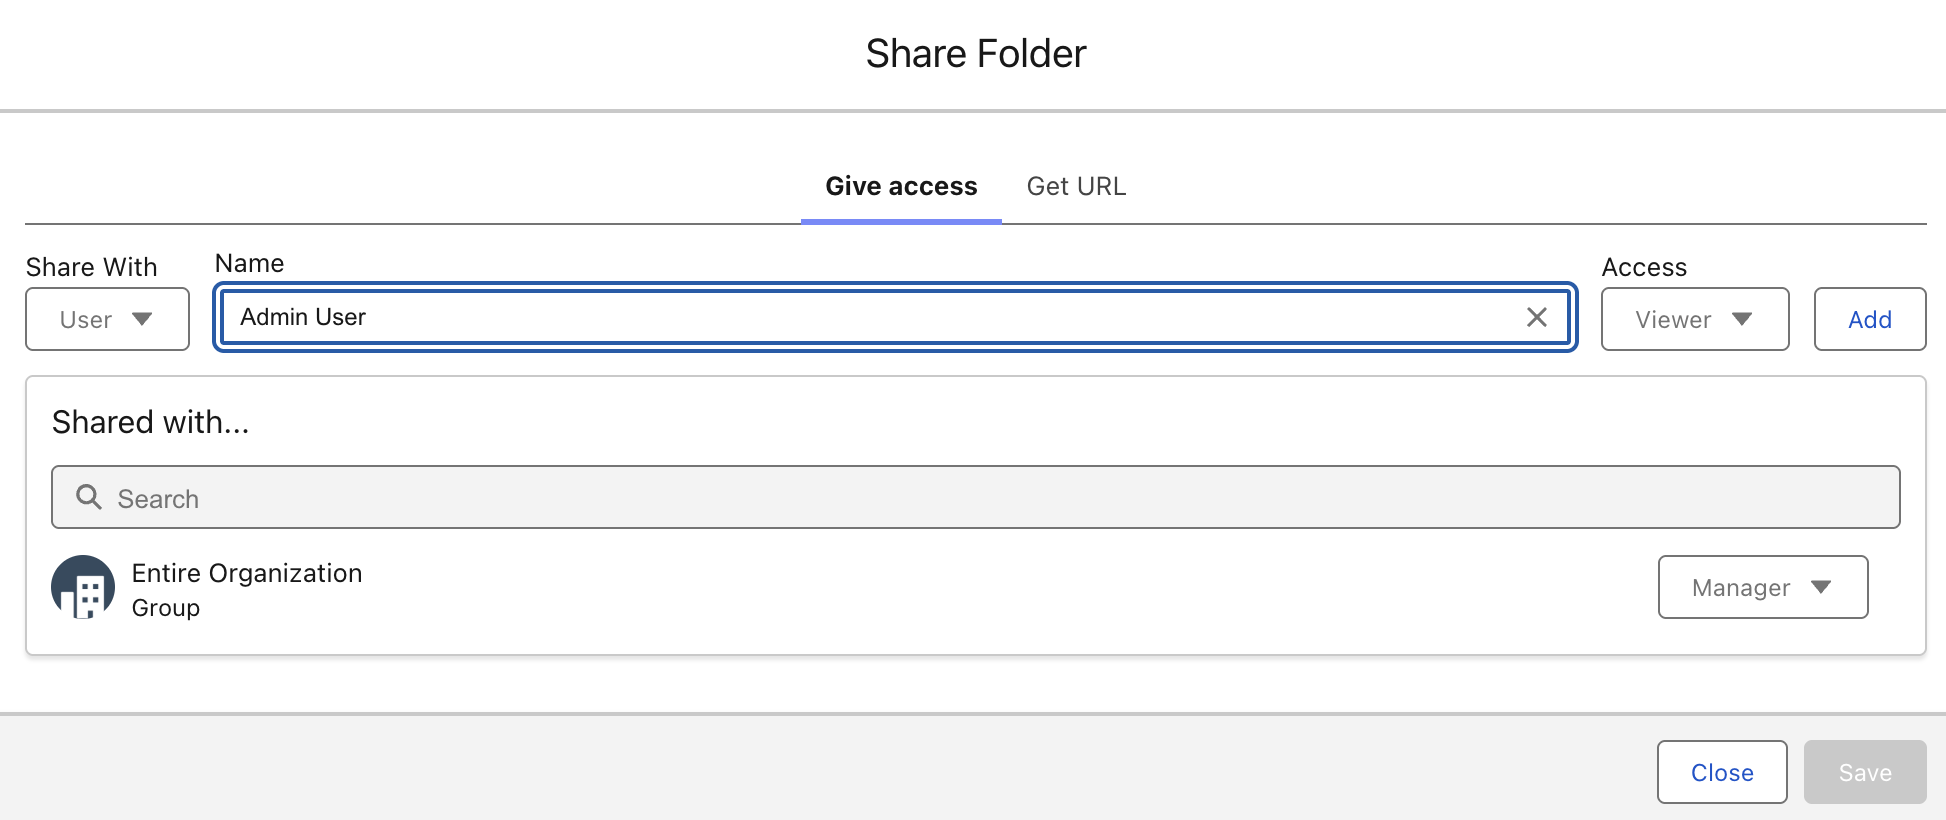Click into the Shared with Search box
The width and height of the screenshot is (1946, 820).
[x=976, y=497]
